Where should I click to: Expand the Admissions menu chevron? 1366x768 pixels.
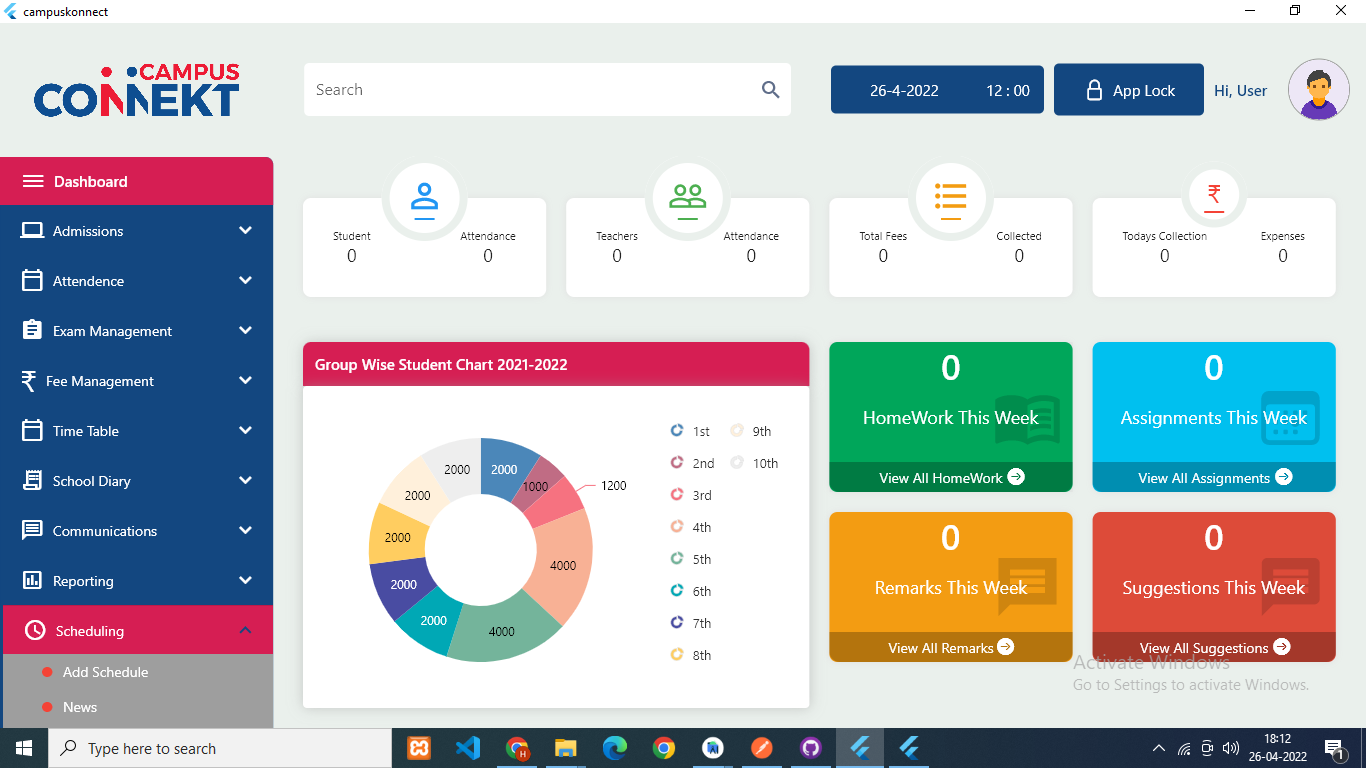(x=245, y=231)
